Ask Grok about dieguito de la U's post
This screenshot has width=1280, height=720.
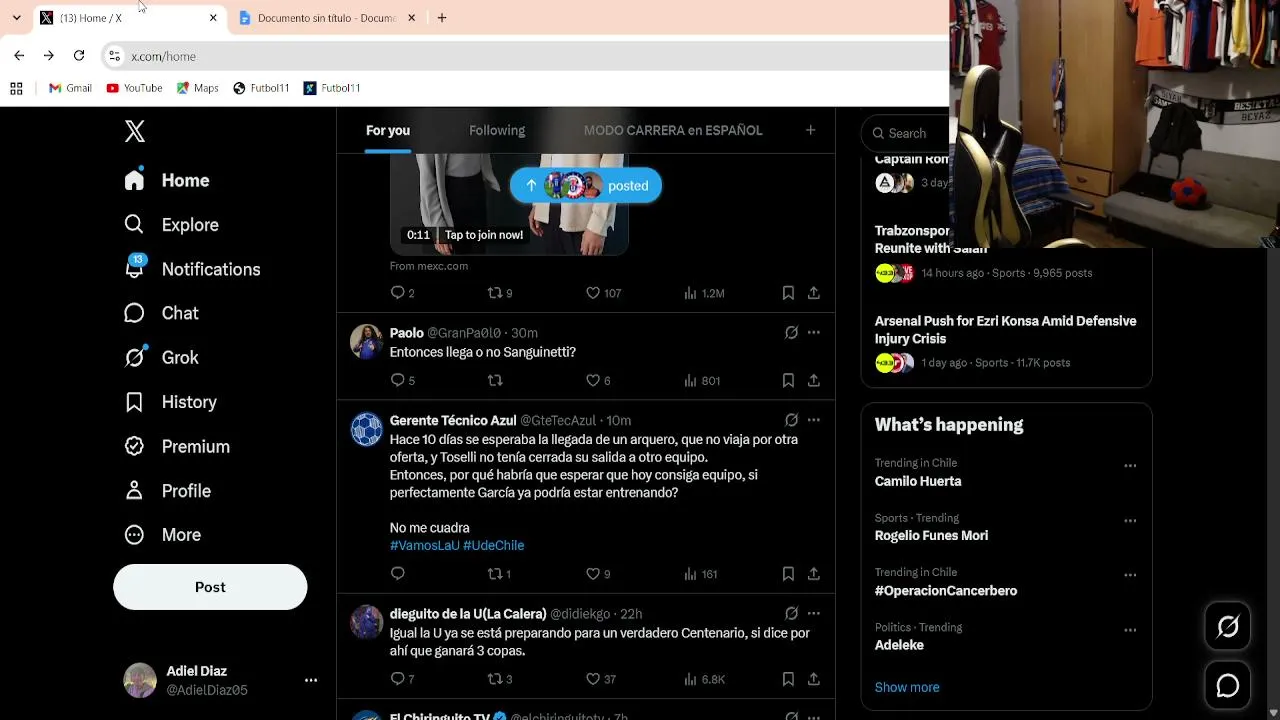[791, 614]
